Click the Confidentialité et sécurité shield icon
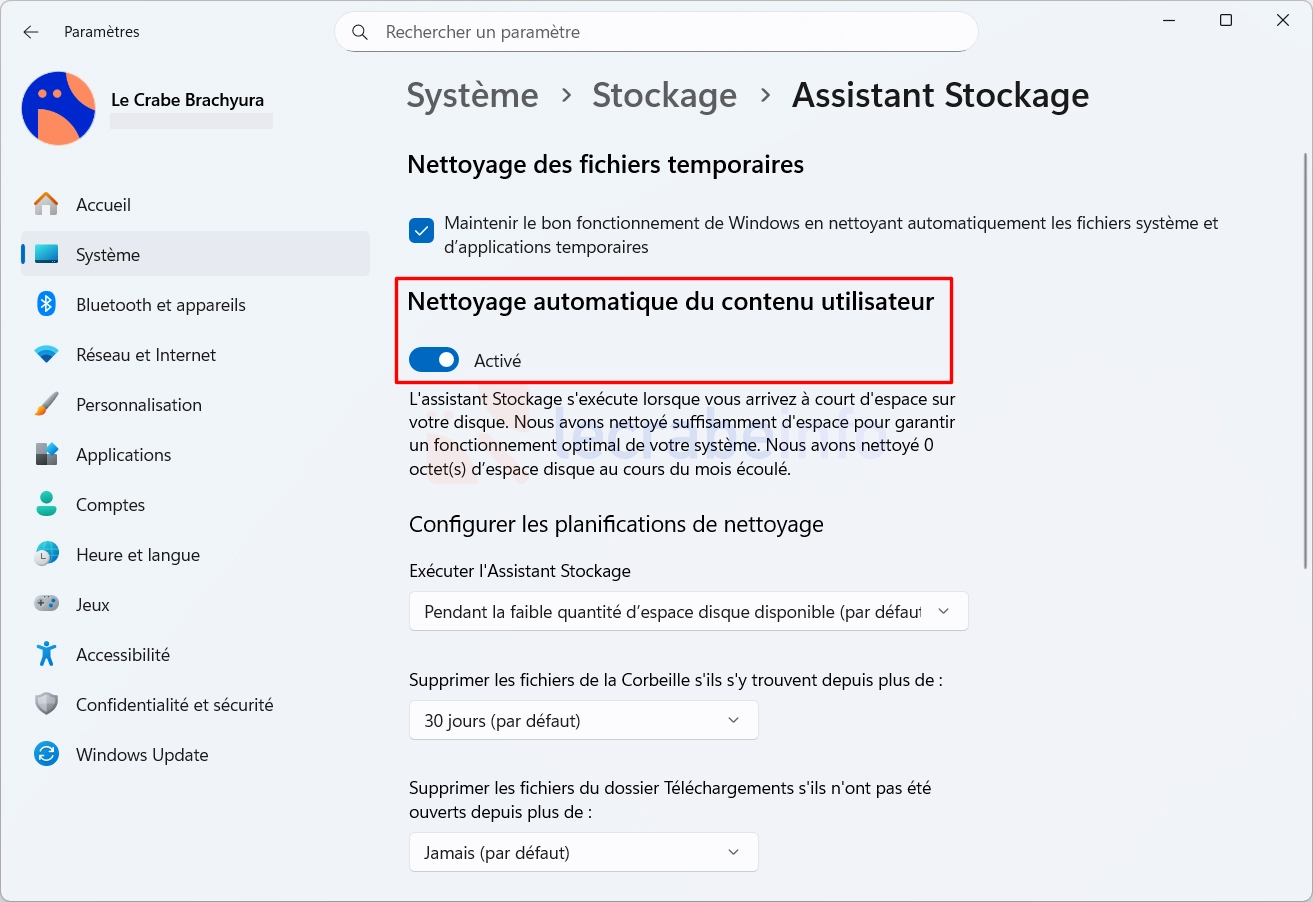 [x=46, y=704]
